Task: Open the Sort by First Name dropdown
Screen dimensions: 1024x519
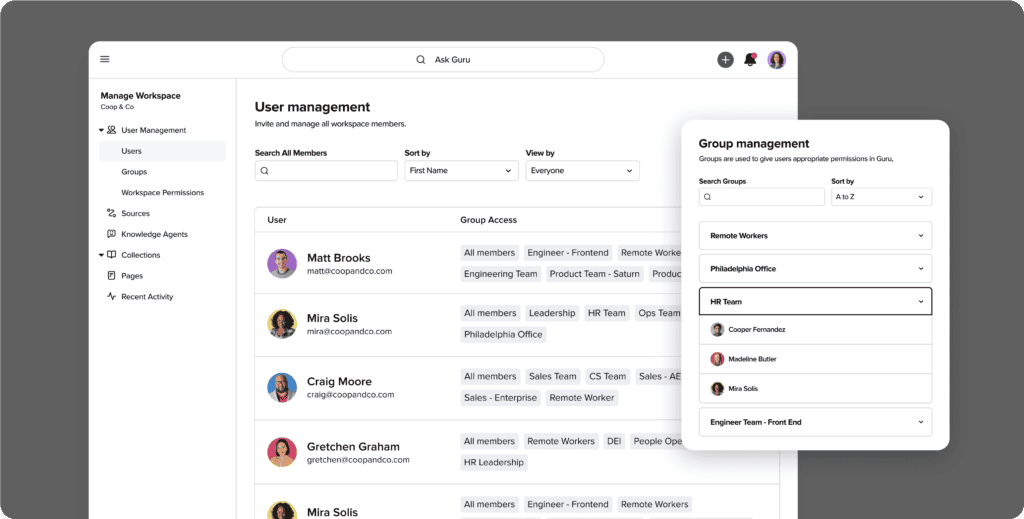Action: click(x=461, y=171)
